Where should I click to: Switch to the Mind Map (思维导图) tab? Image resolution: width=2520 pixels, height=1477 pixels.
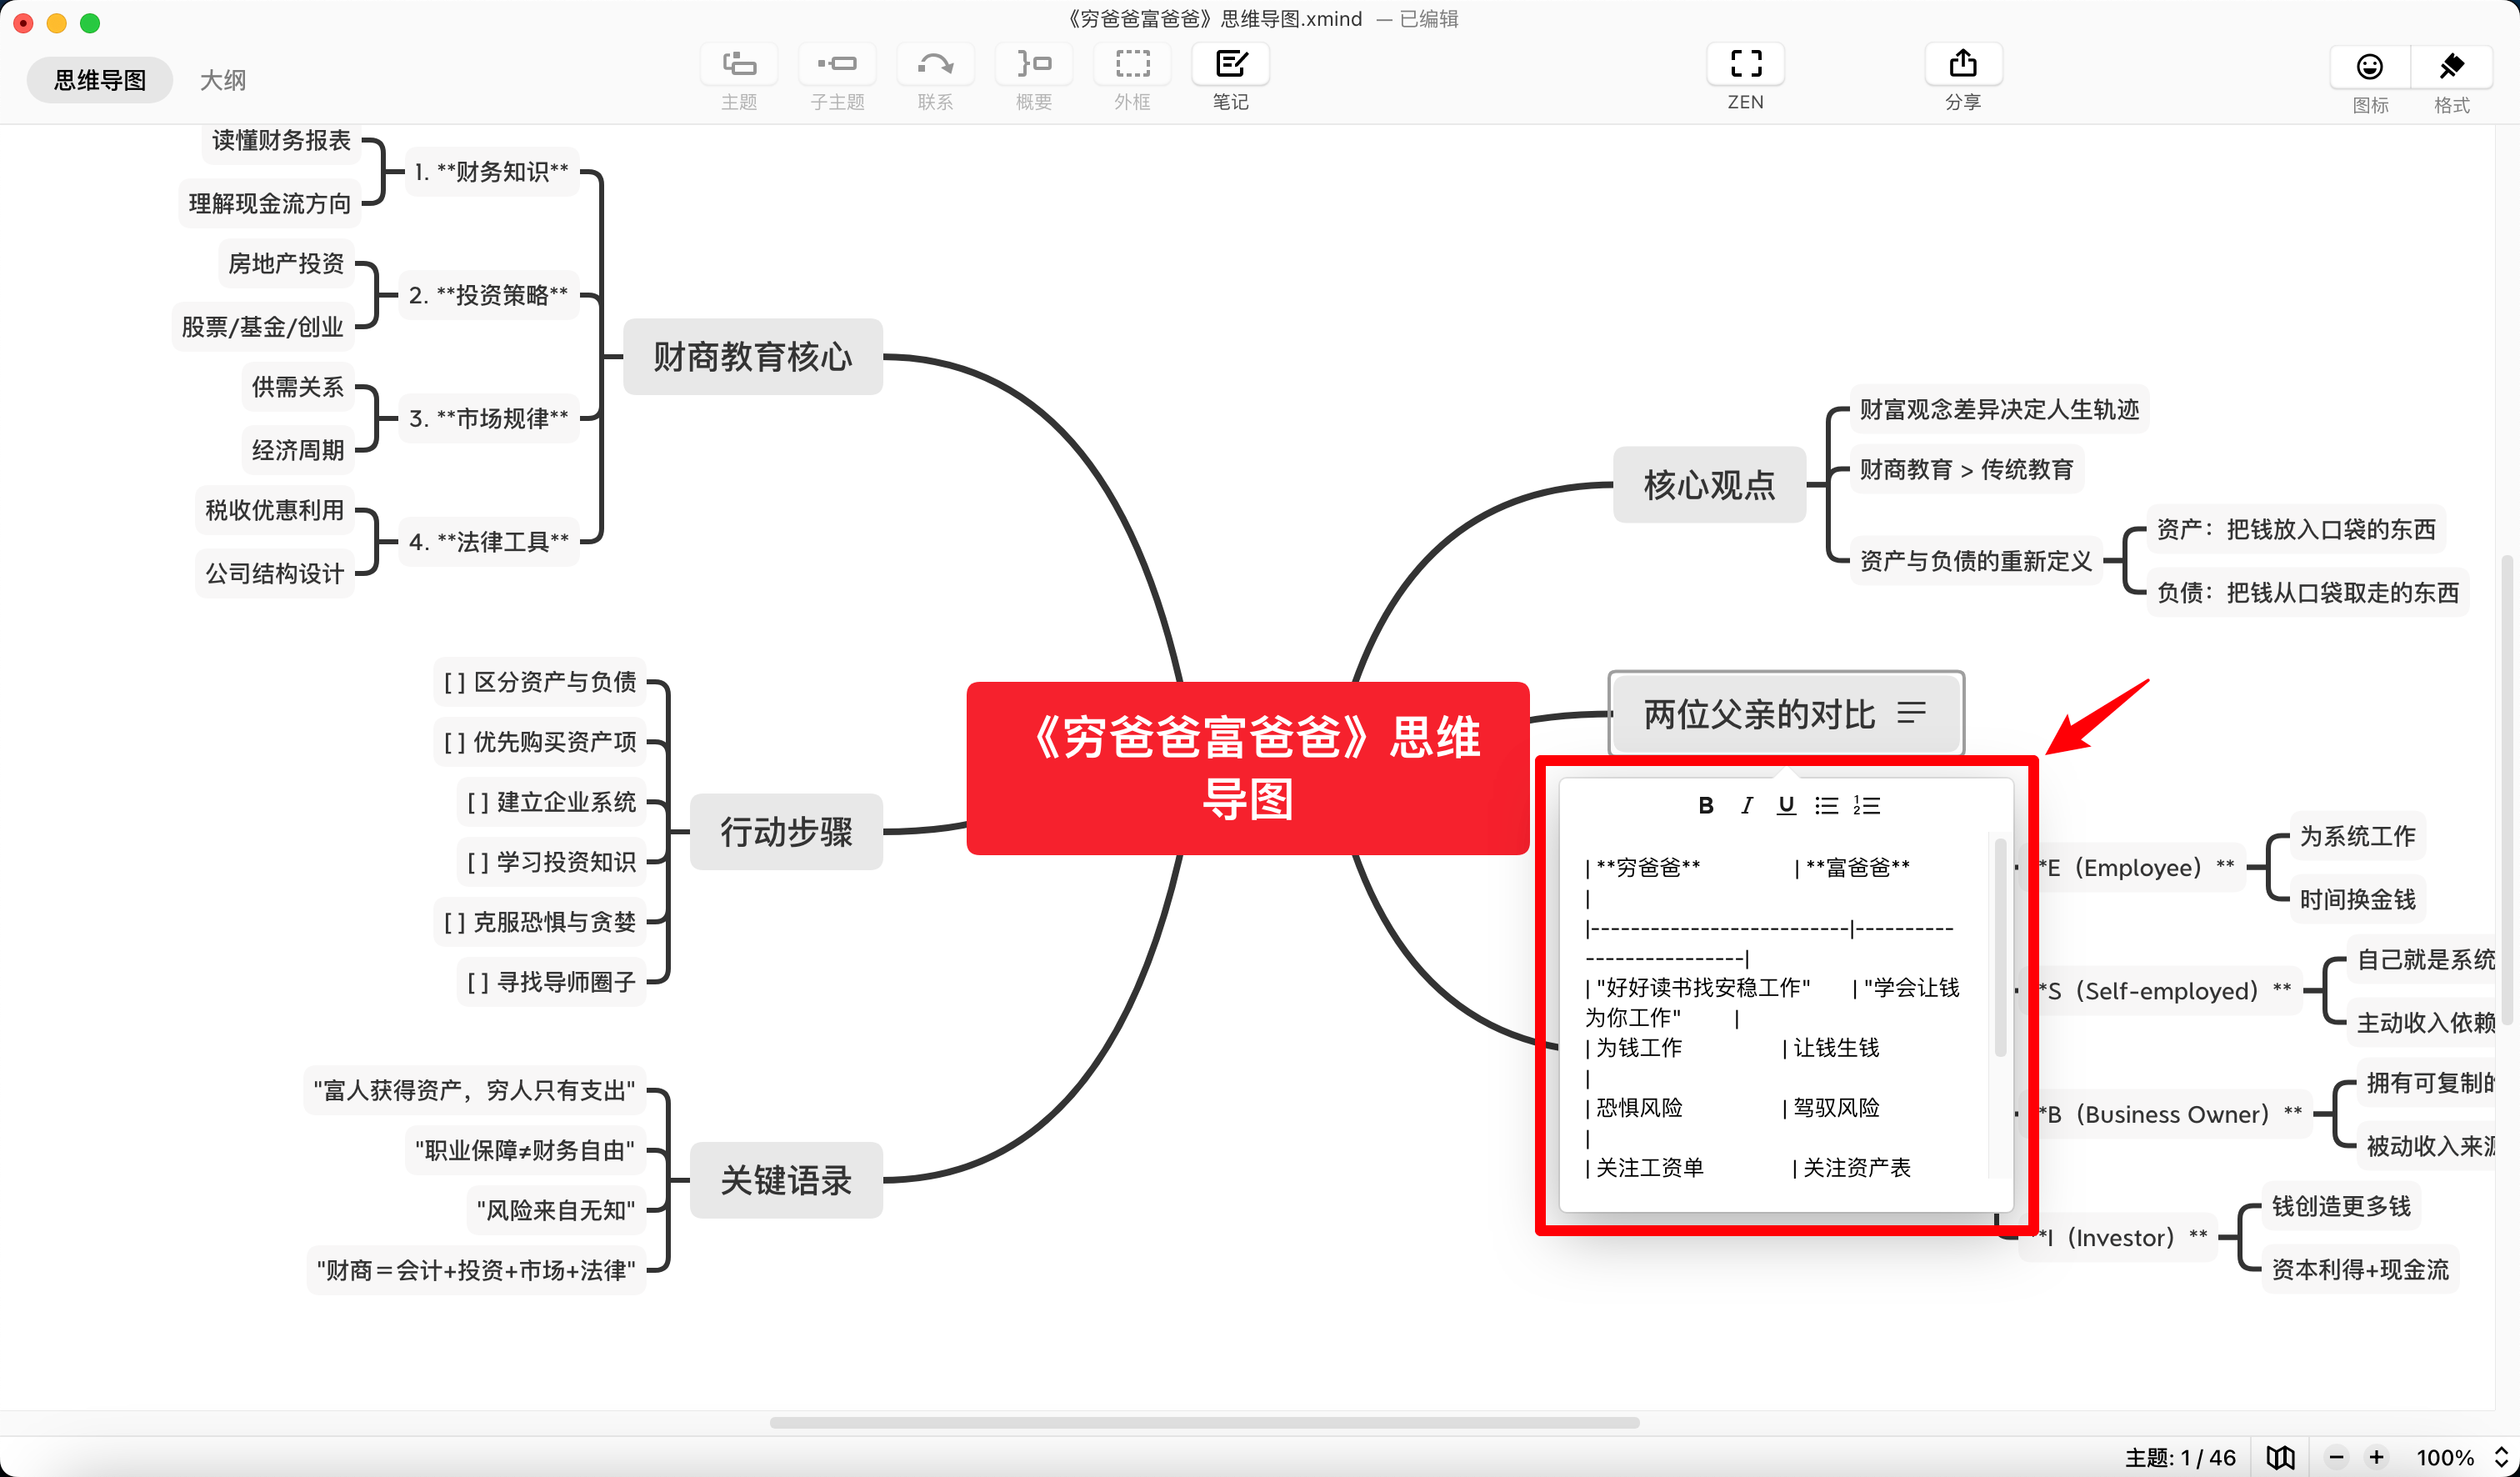click(x=100, y=80)
